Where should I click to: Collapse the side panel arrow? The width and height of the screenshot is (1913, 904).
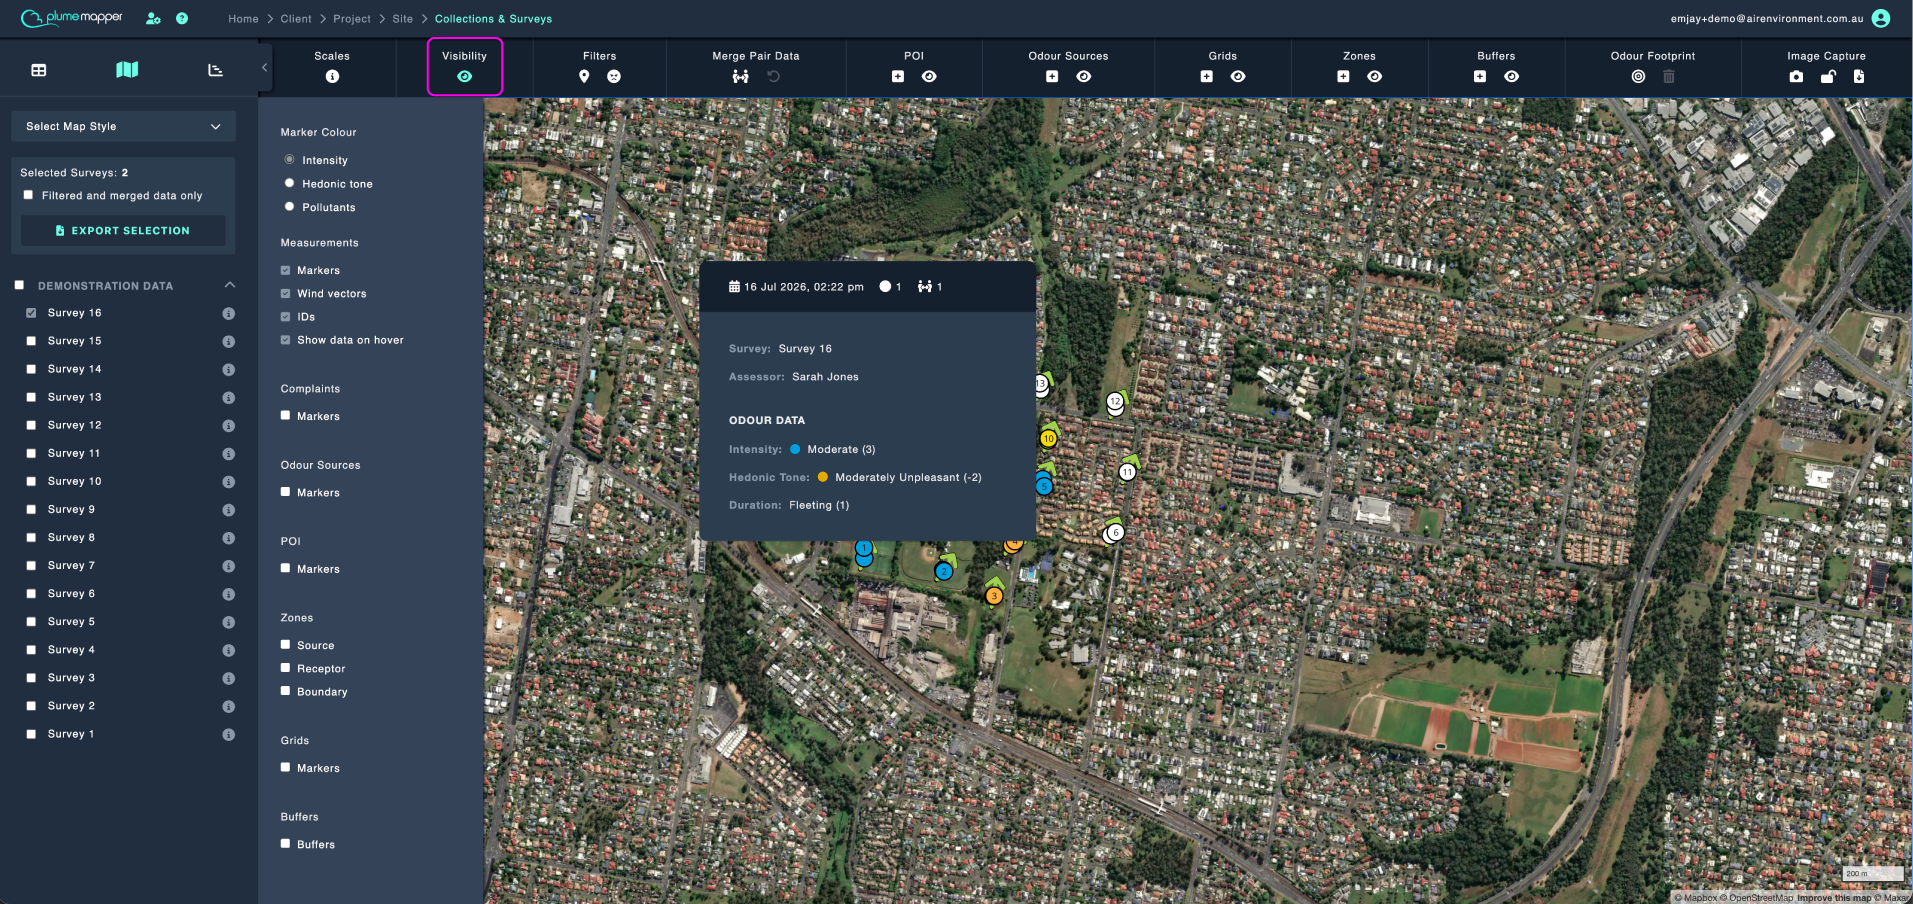[x=264, y=68]
